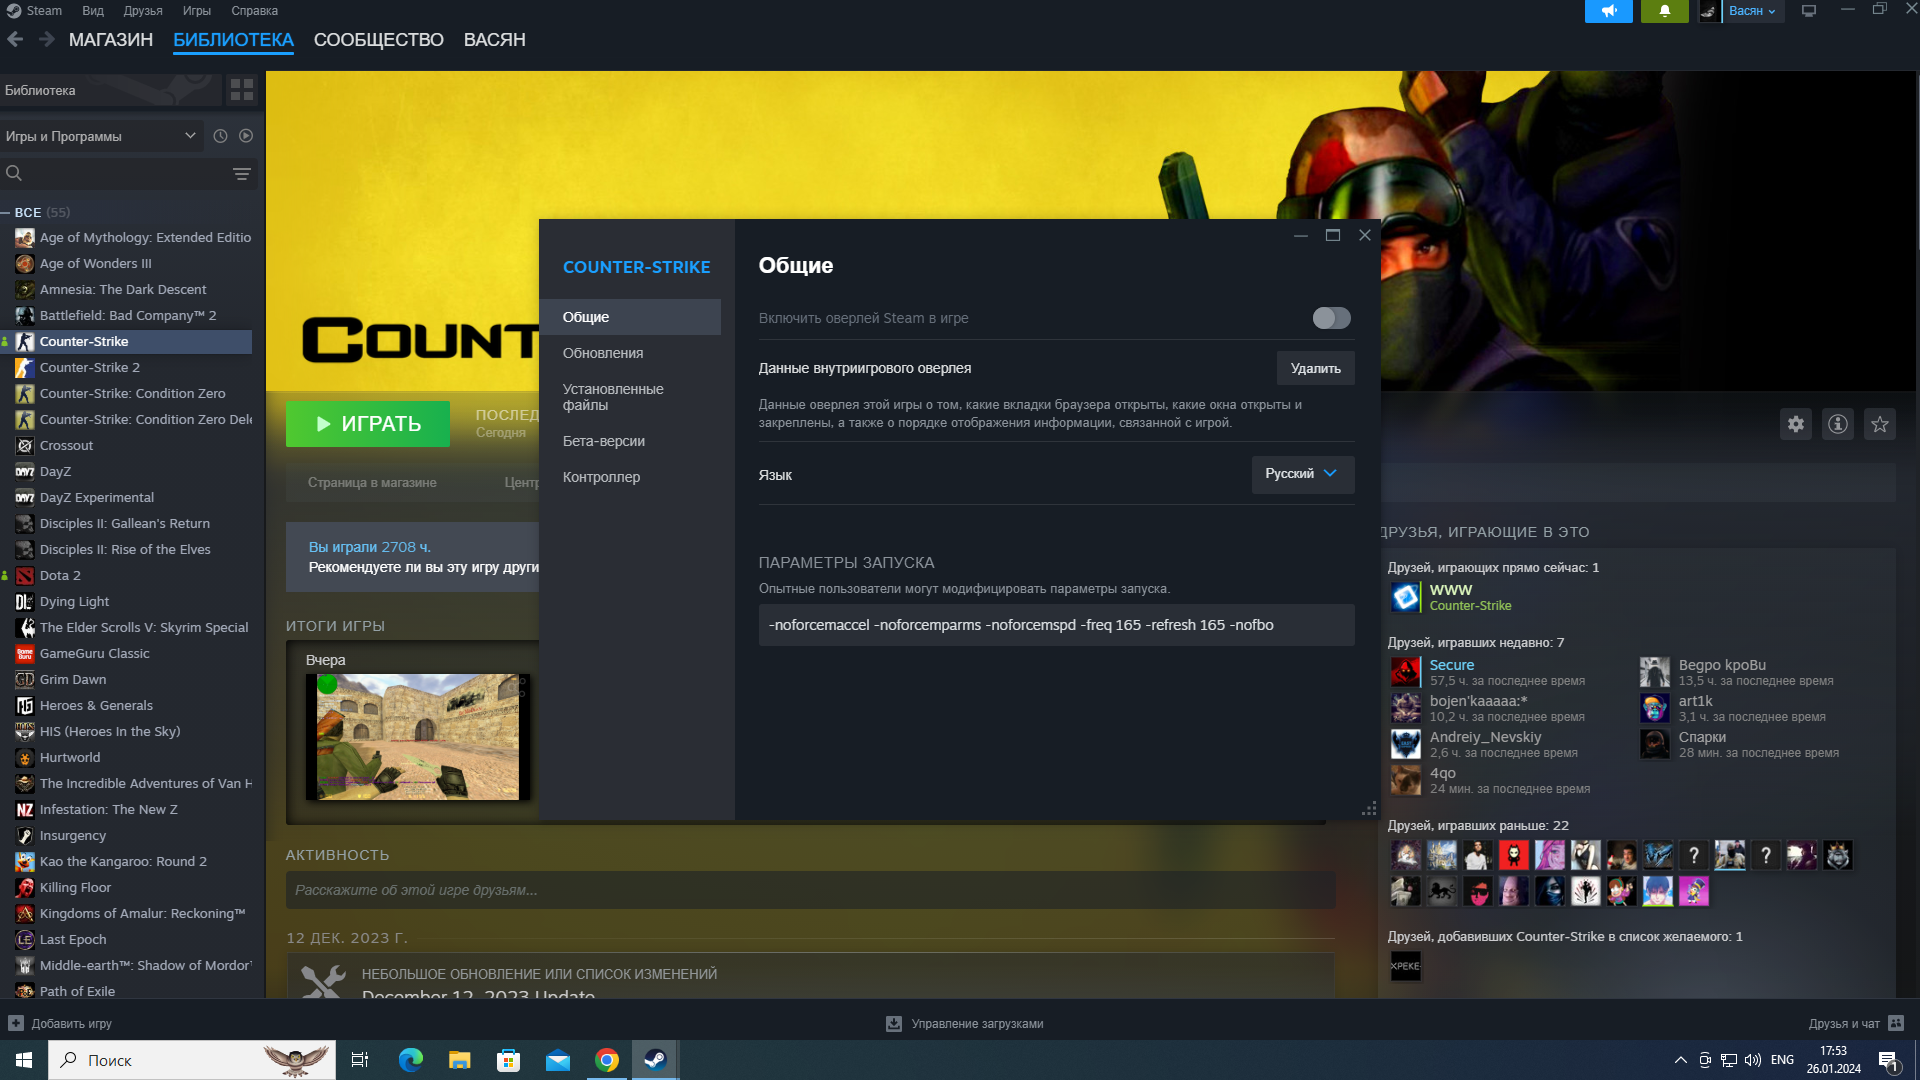Open the Secure friend avatar
1920x1080 pixels.
[1405, 672]
